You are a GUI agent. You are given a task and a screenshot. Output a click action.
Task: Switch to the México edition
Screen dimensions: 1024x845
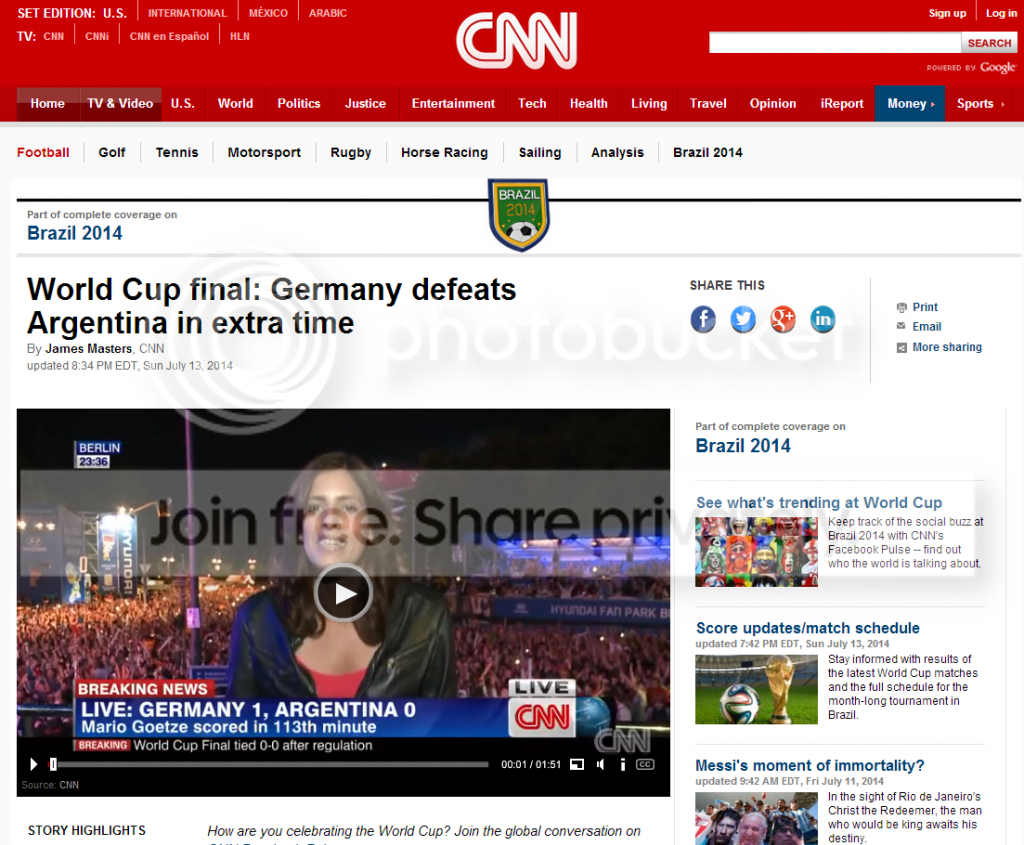tap(268, 13)
